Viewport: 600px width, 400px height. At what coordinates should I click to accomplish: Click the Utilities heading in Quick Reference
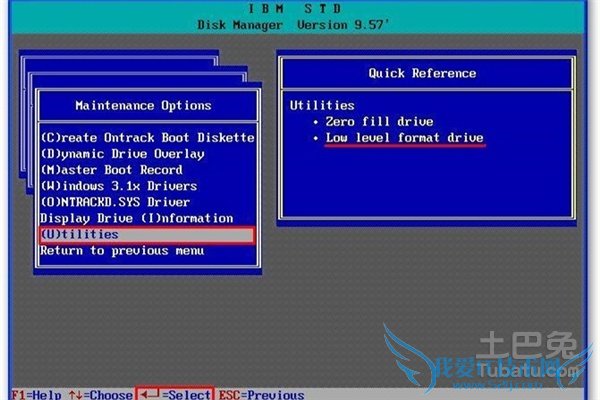click(322, 105)
